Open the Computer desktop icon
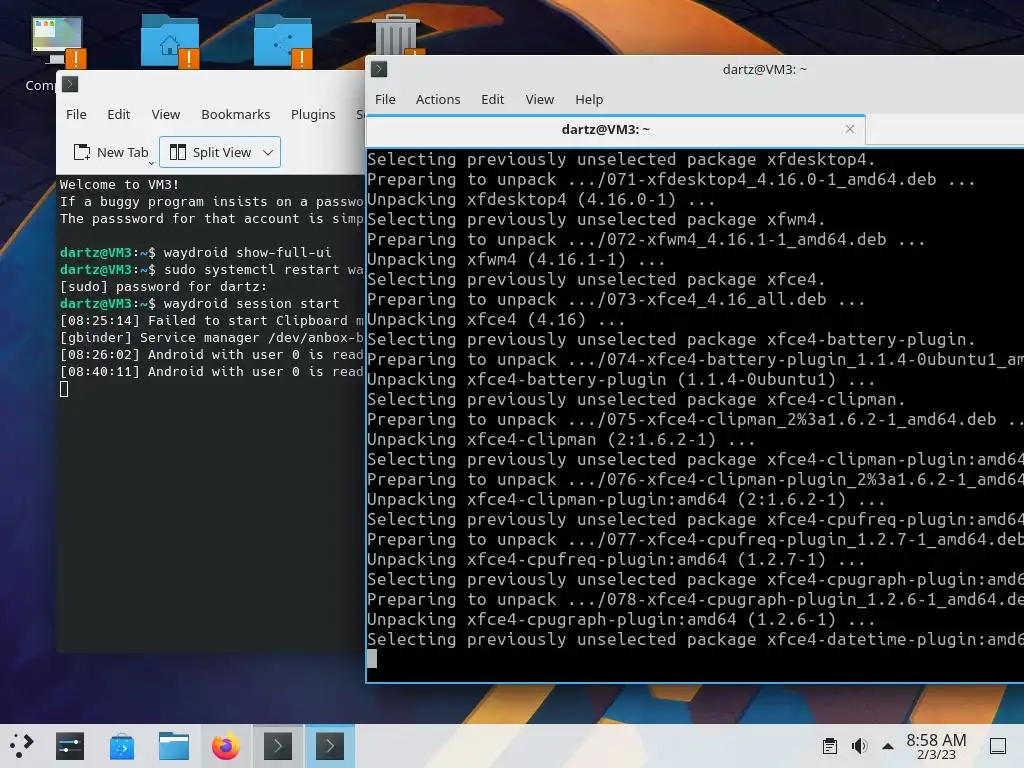This screenshot has height=768, width=1024. tap(57, 40)
